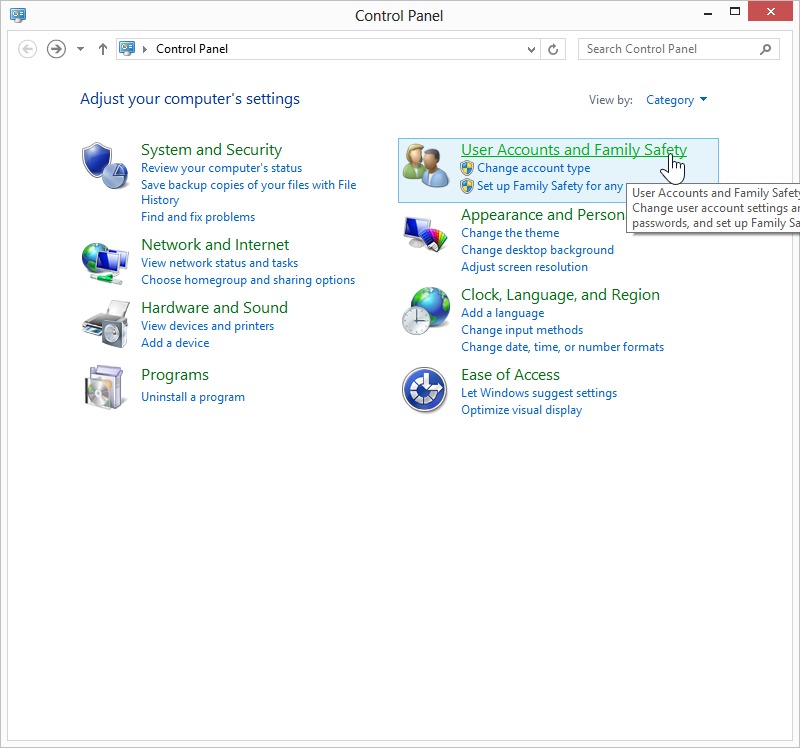
Task: Click Change desktop background link
Action: [537, 250]
